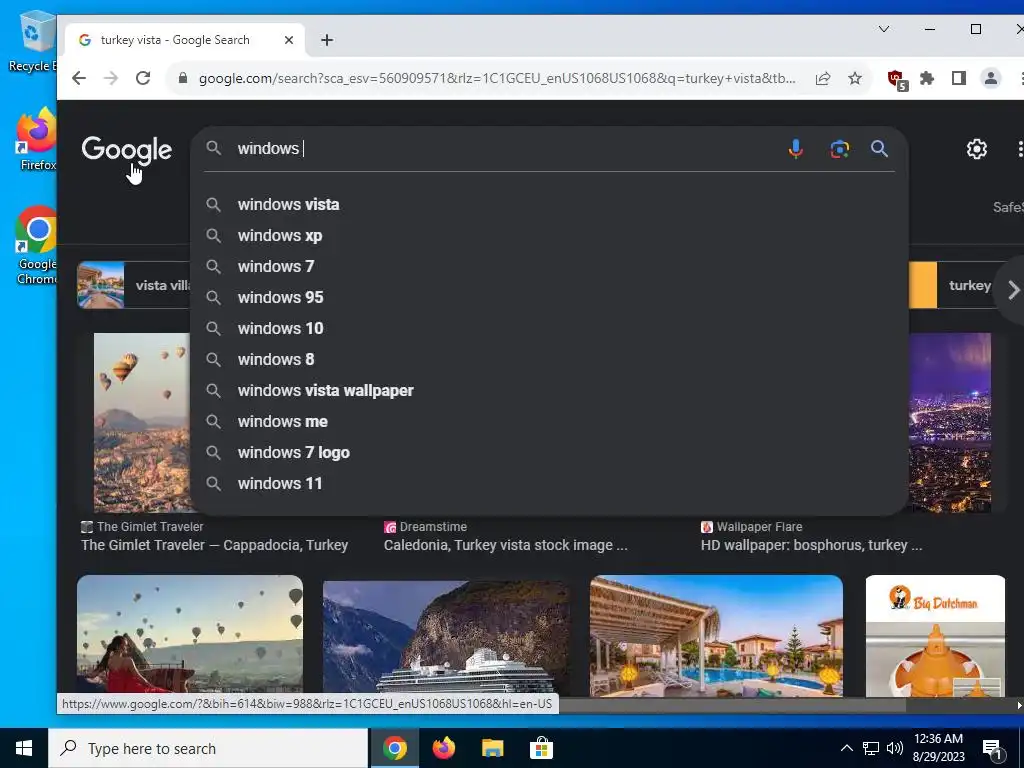Choose suggestion windows 10
This screenshot has height=768, width=1024.
point(550,328)
